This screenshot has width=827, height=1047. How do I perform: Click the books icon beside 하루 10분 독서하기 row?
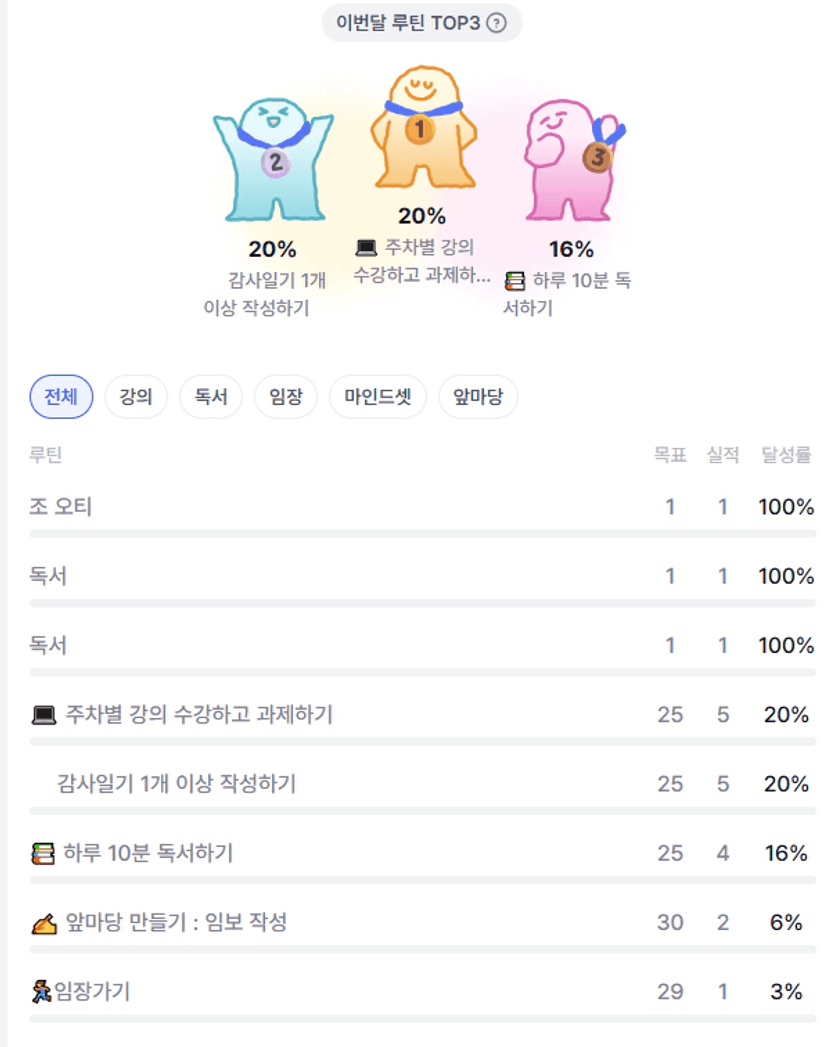(x=41, y=854)
